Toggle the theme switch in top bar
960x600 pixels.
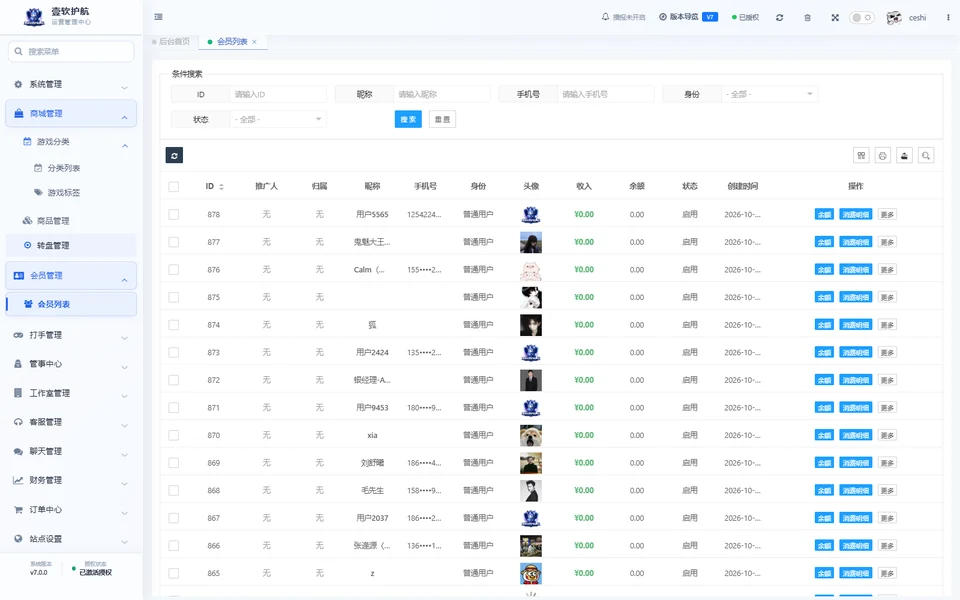[x=861, y=18]
